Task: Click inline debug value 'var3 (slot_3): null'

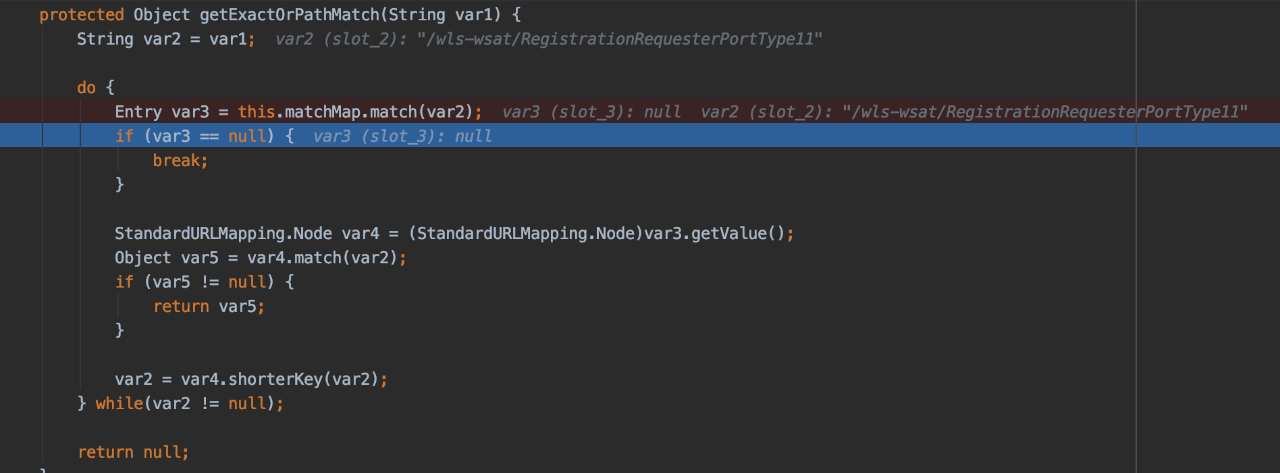Action: tap(402, 137)
